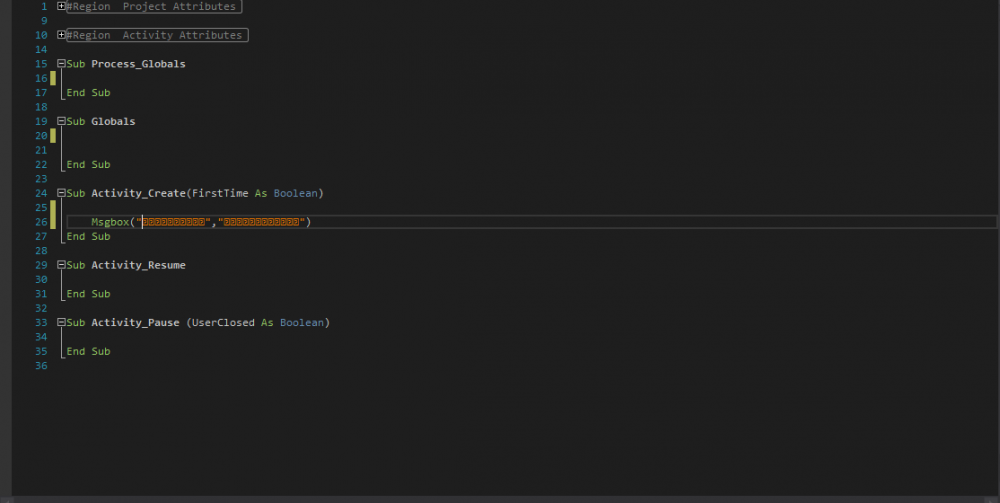Click the UserClosed parameter name
This screenshot has width=1000, height=503.
223,323
